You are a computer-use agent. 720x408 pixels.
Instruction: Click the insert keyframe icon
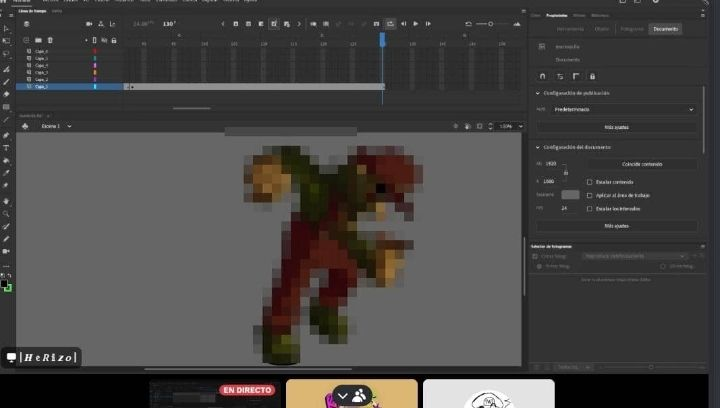coord(236,24)
